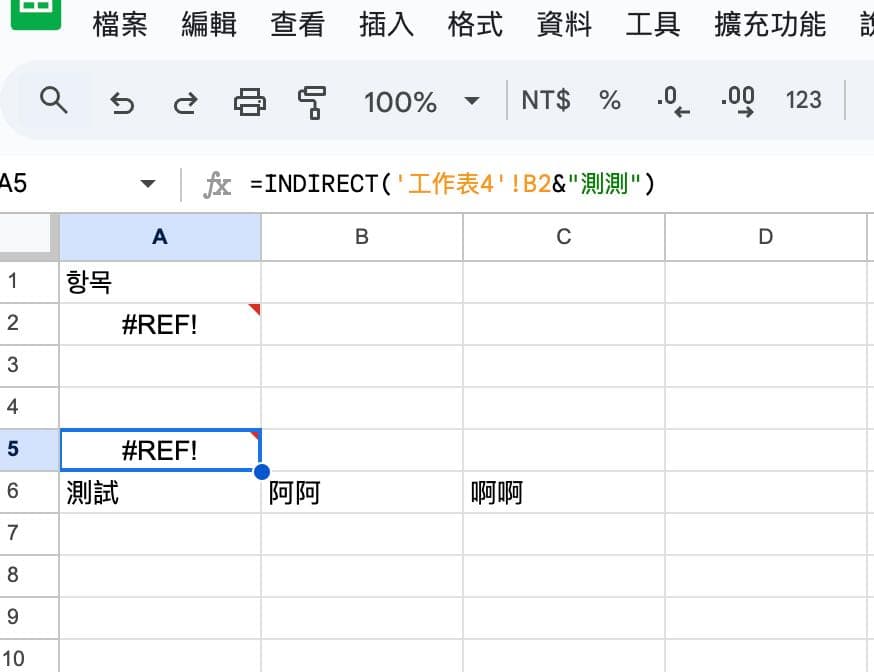Select row 8 header

pos(29,576)
